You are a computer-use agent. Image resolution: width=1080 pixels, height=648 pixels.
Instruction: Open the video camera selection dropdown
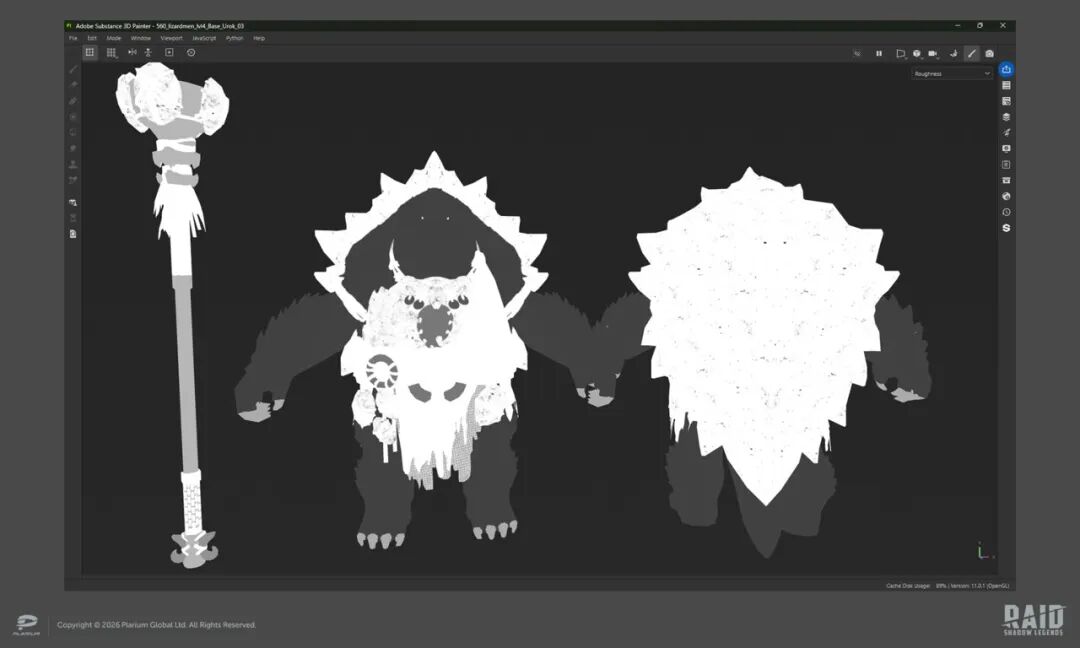933,53
